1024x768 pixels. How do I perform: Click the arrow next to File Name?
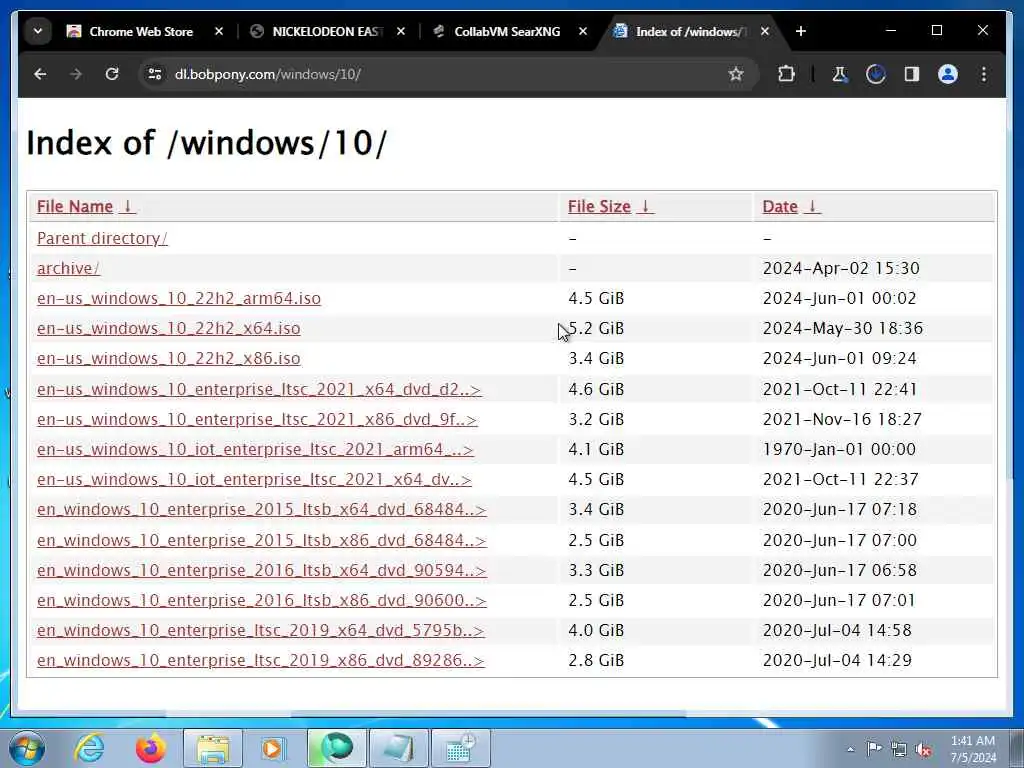(128, 206)
